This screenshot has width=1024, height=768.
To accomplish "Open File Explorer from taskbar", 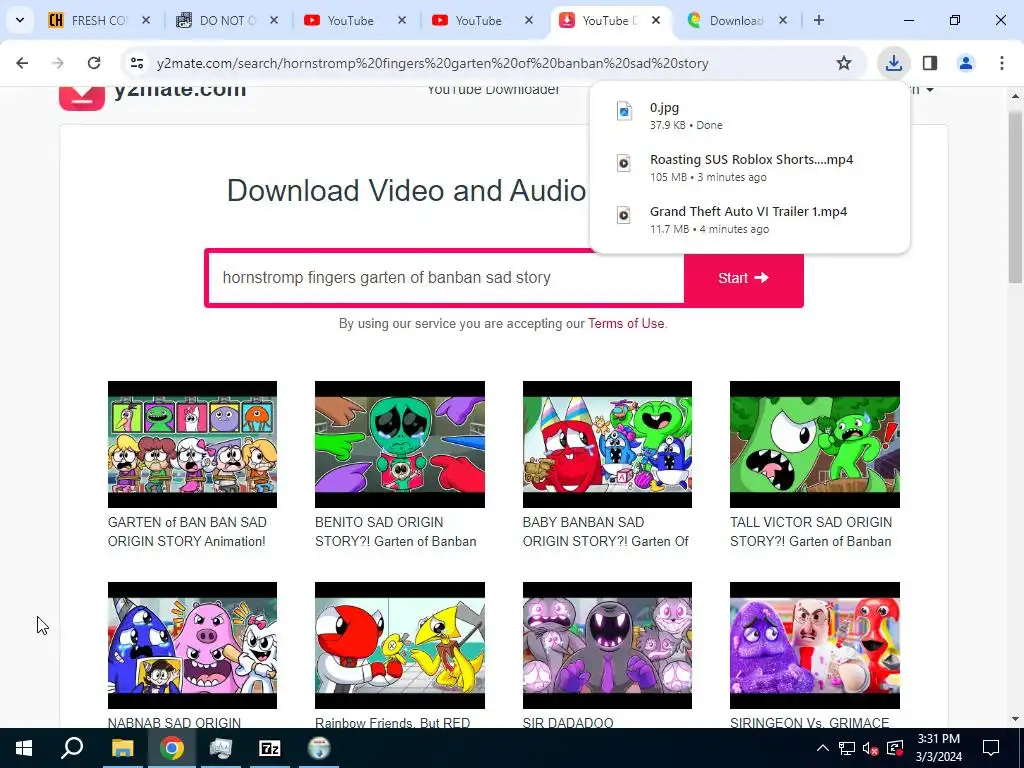I will pos(122,748).
